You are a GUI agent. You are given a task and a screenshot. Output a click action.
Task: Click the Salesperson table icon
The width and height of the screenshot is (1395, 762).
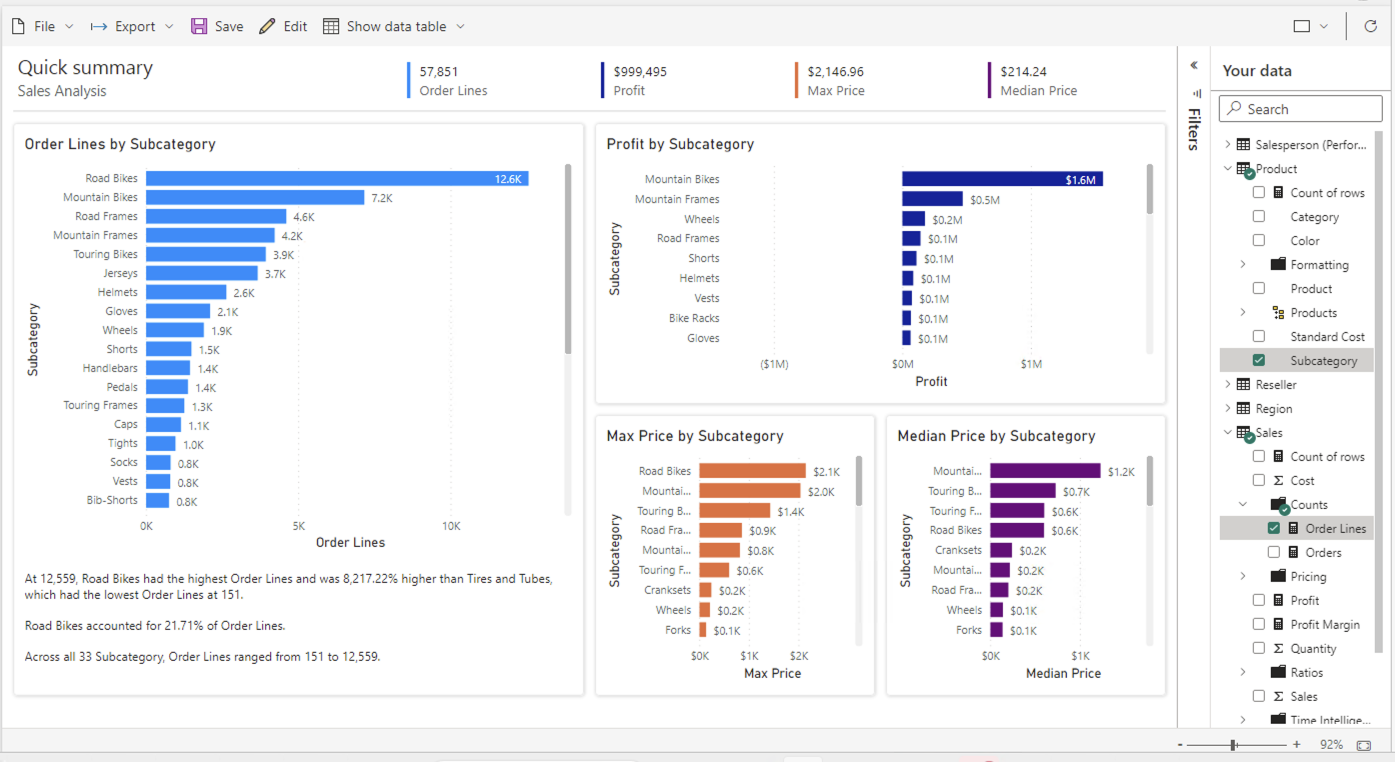pyautogui.click(x=1243, y=145)
